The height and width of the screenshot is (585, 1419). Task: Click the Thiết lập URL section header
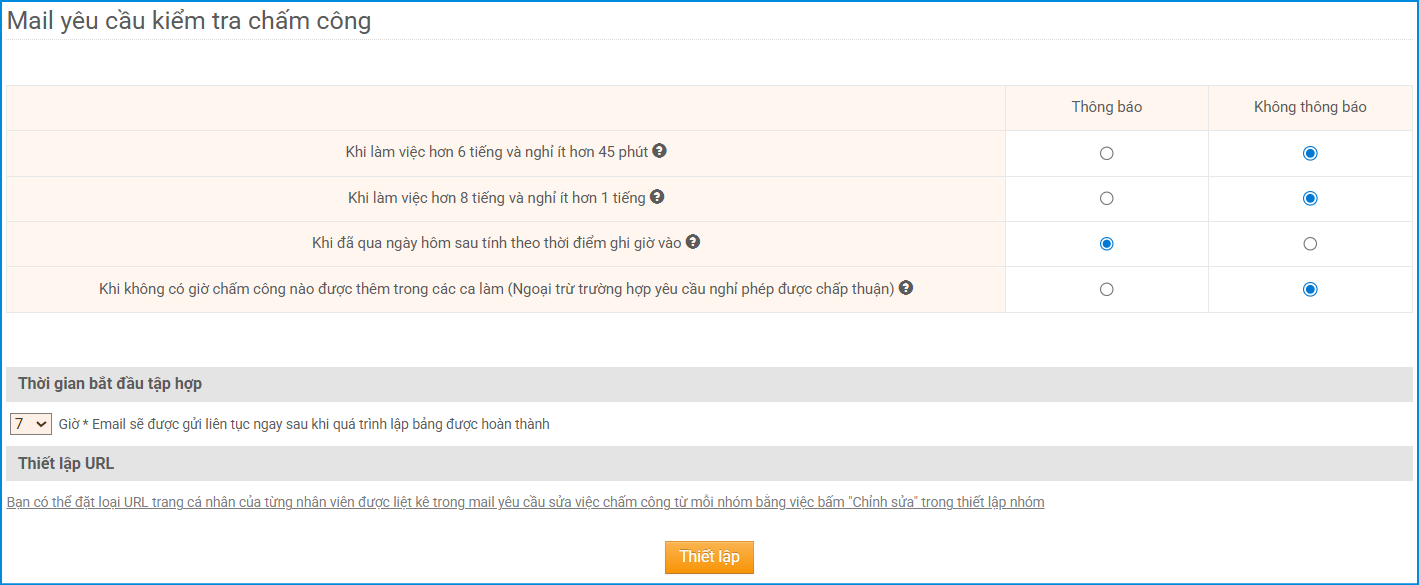click(x=66, y=463)
